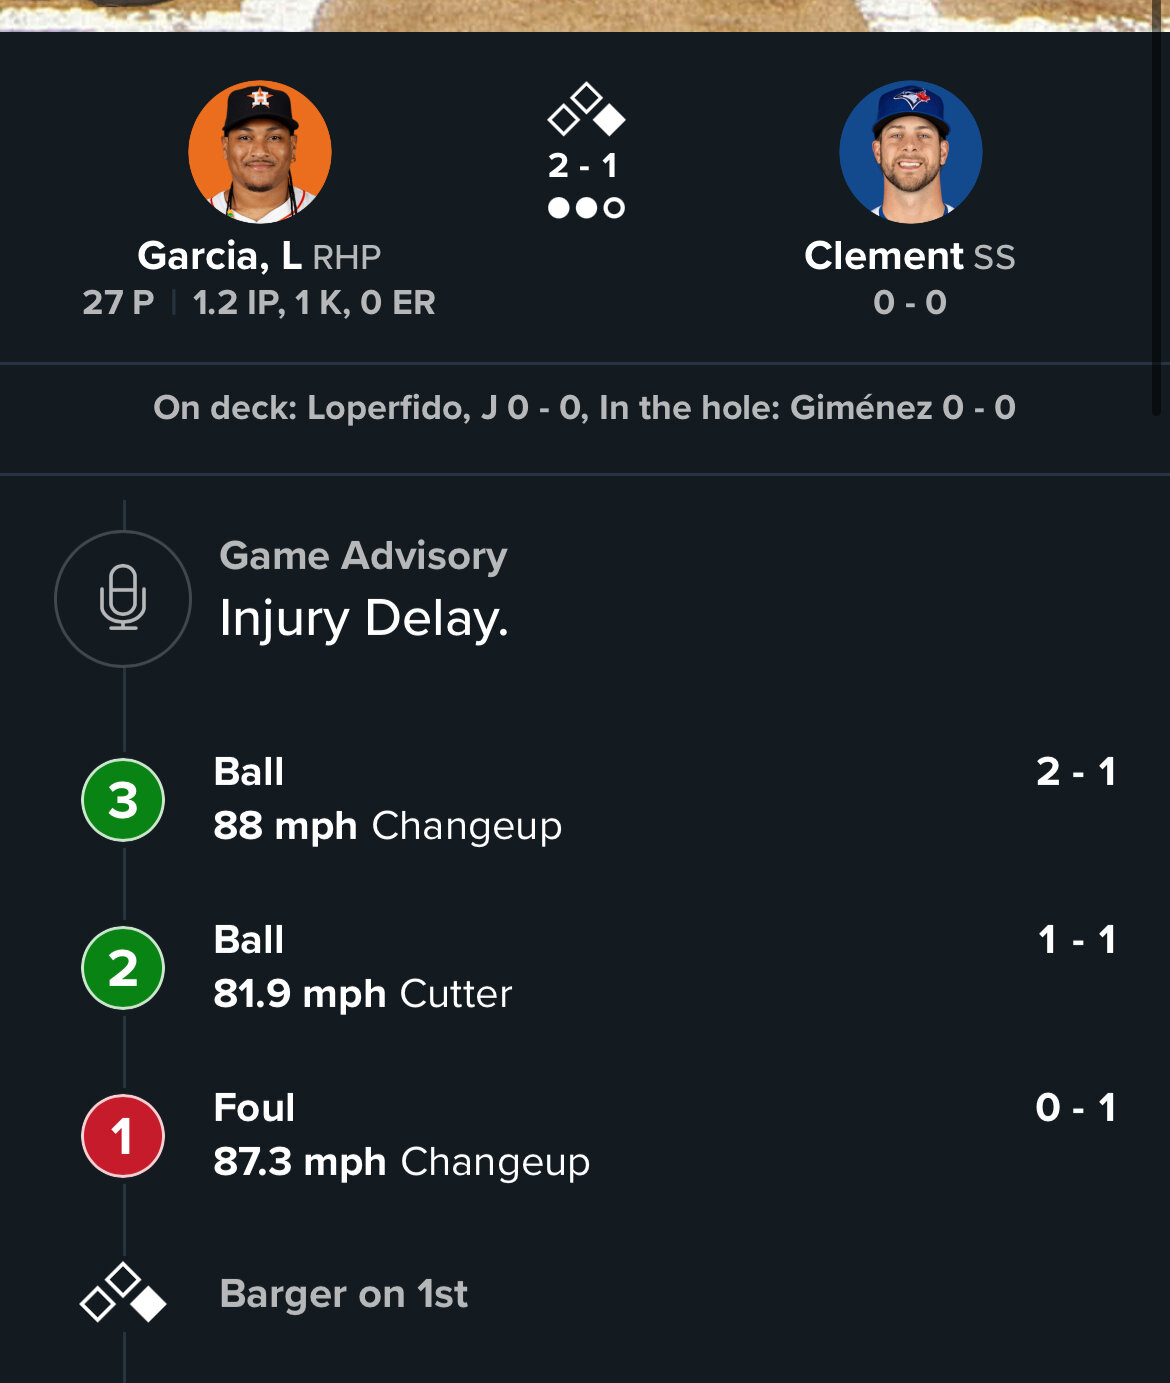1170x1383 pixels.
Task: Click Garcia's 27 P pitching stats line
Action: (259, 303)
